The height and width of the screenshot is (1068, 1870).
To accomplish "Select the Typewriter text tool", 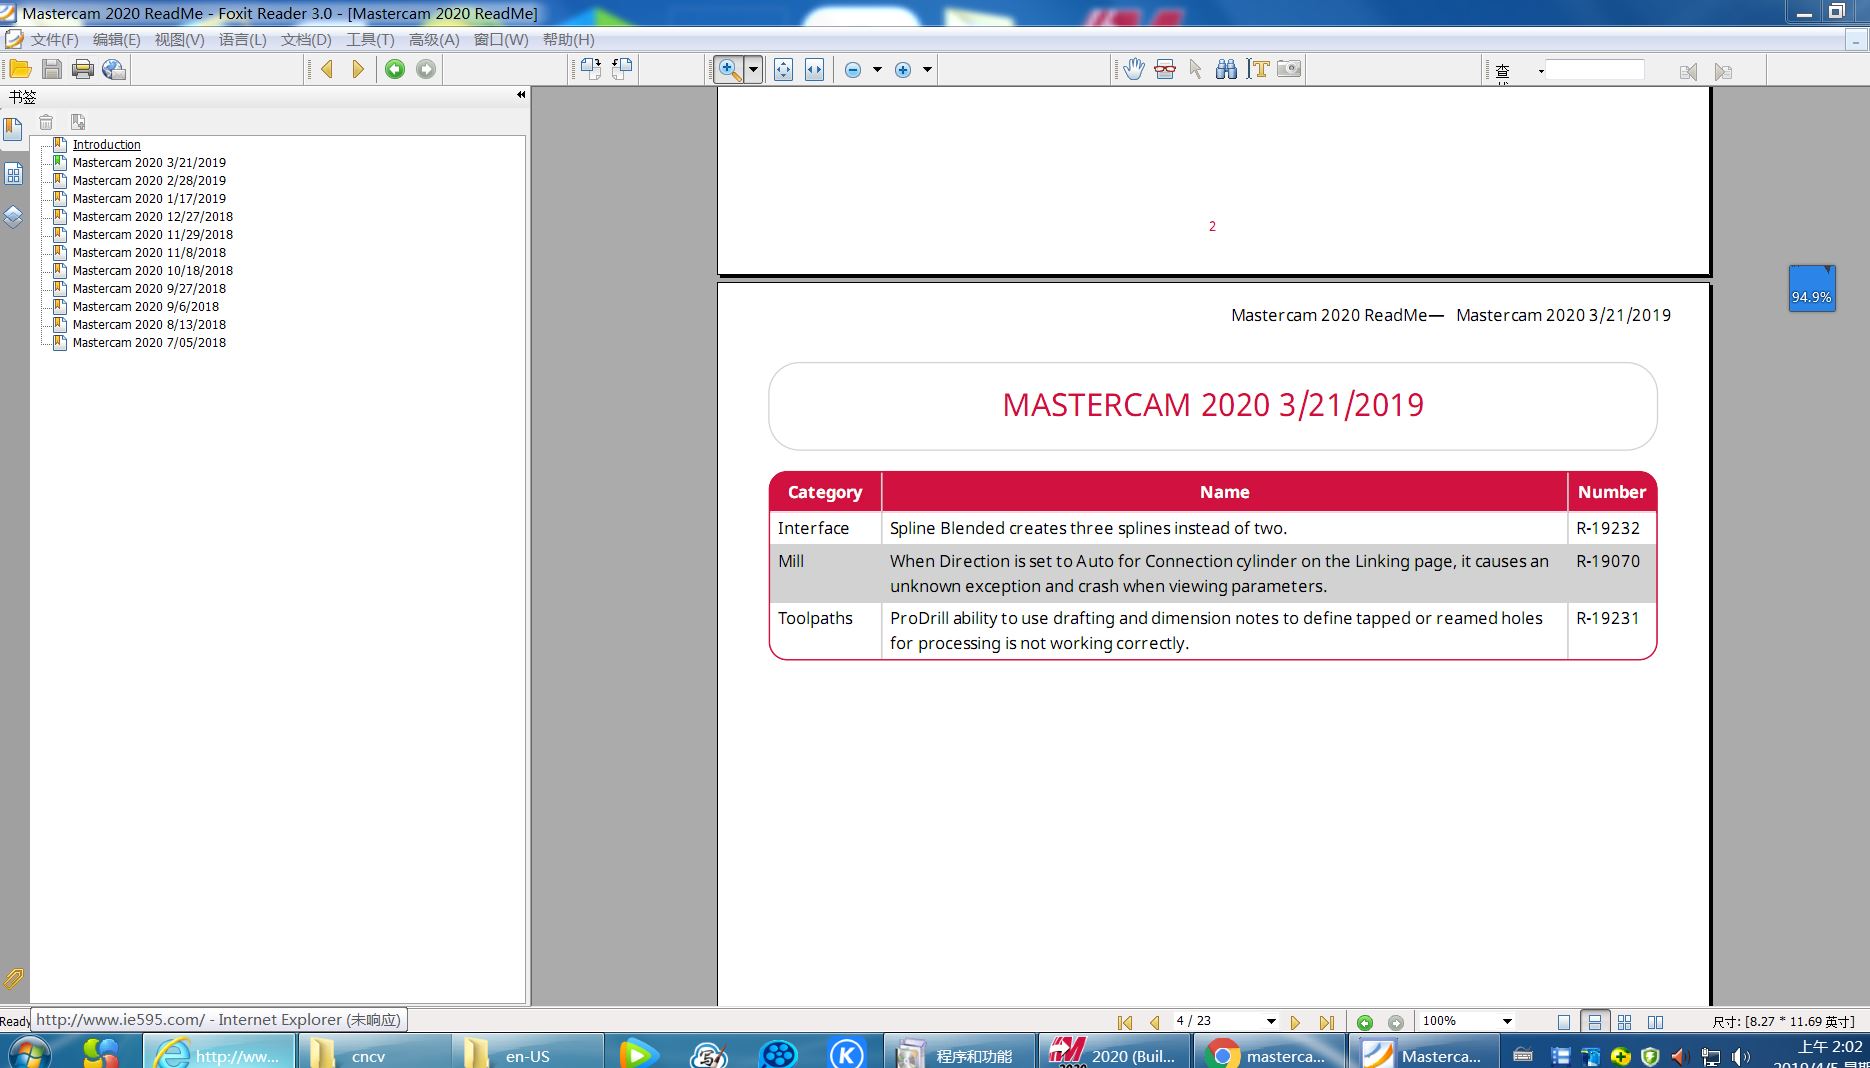I will pyautogui.click(x=1258, y=69).
